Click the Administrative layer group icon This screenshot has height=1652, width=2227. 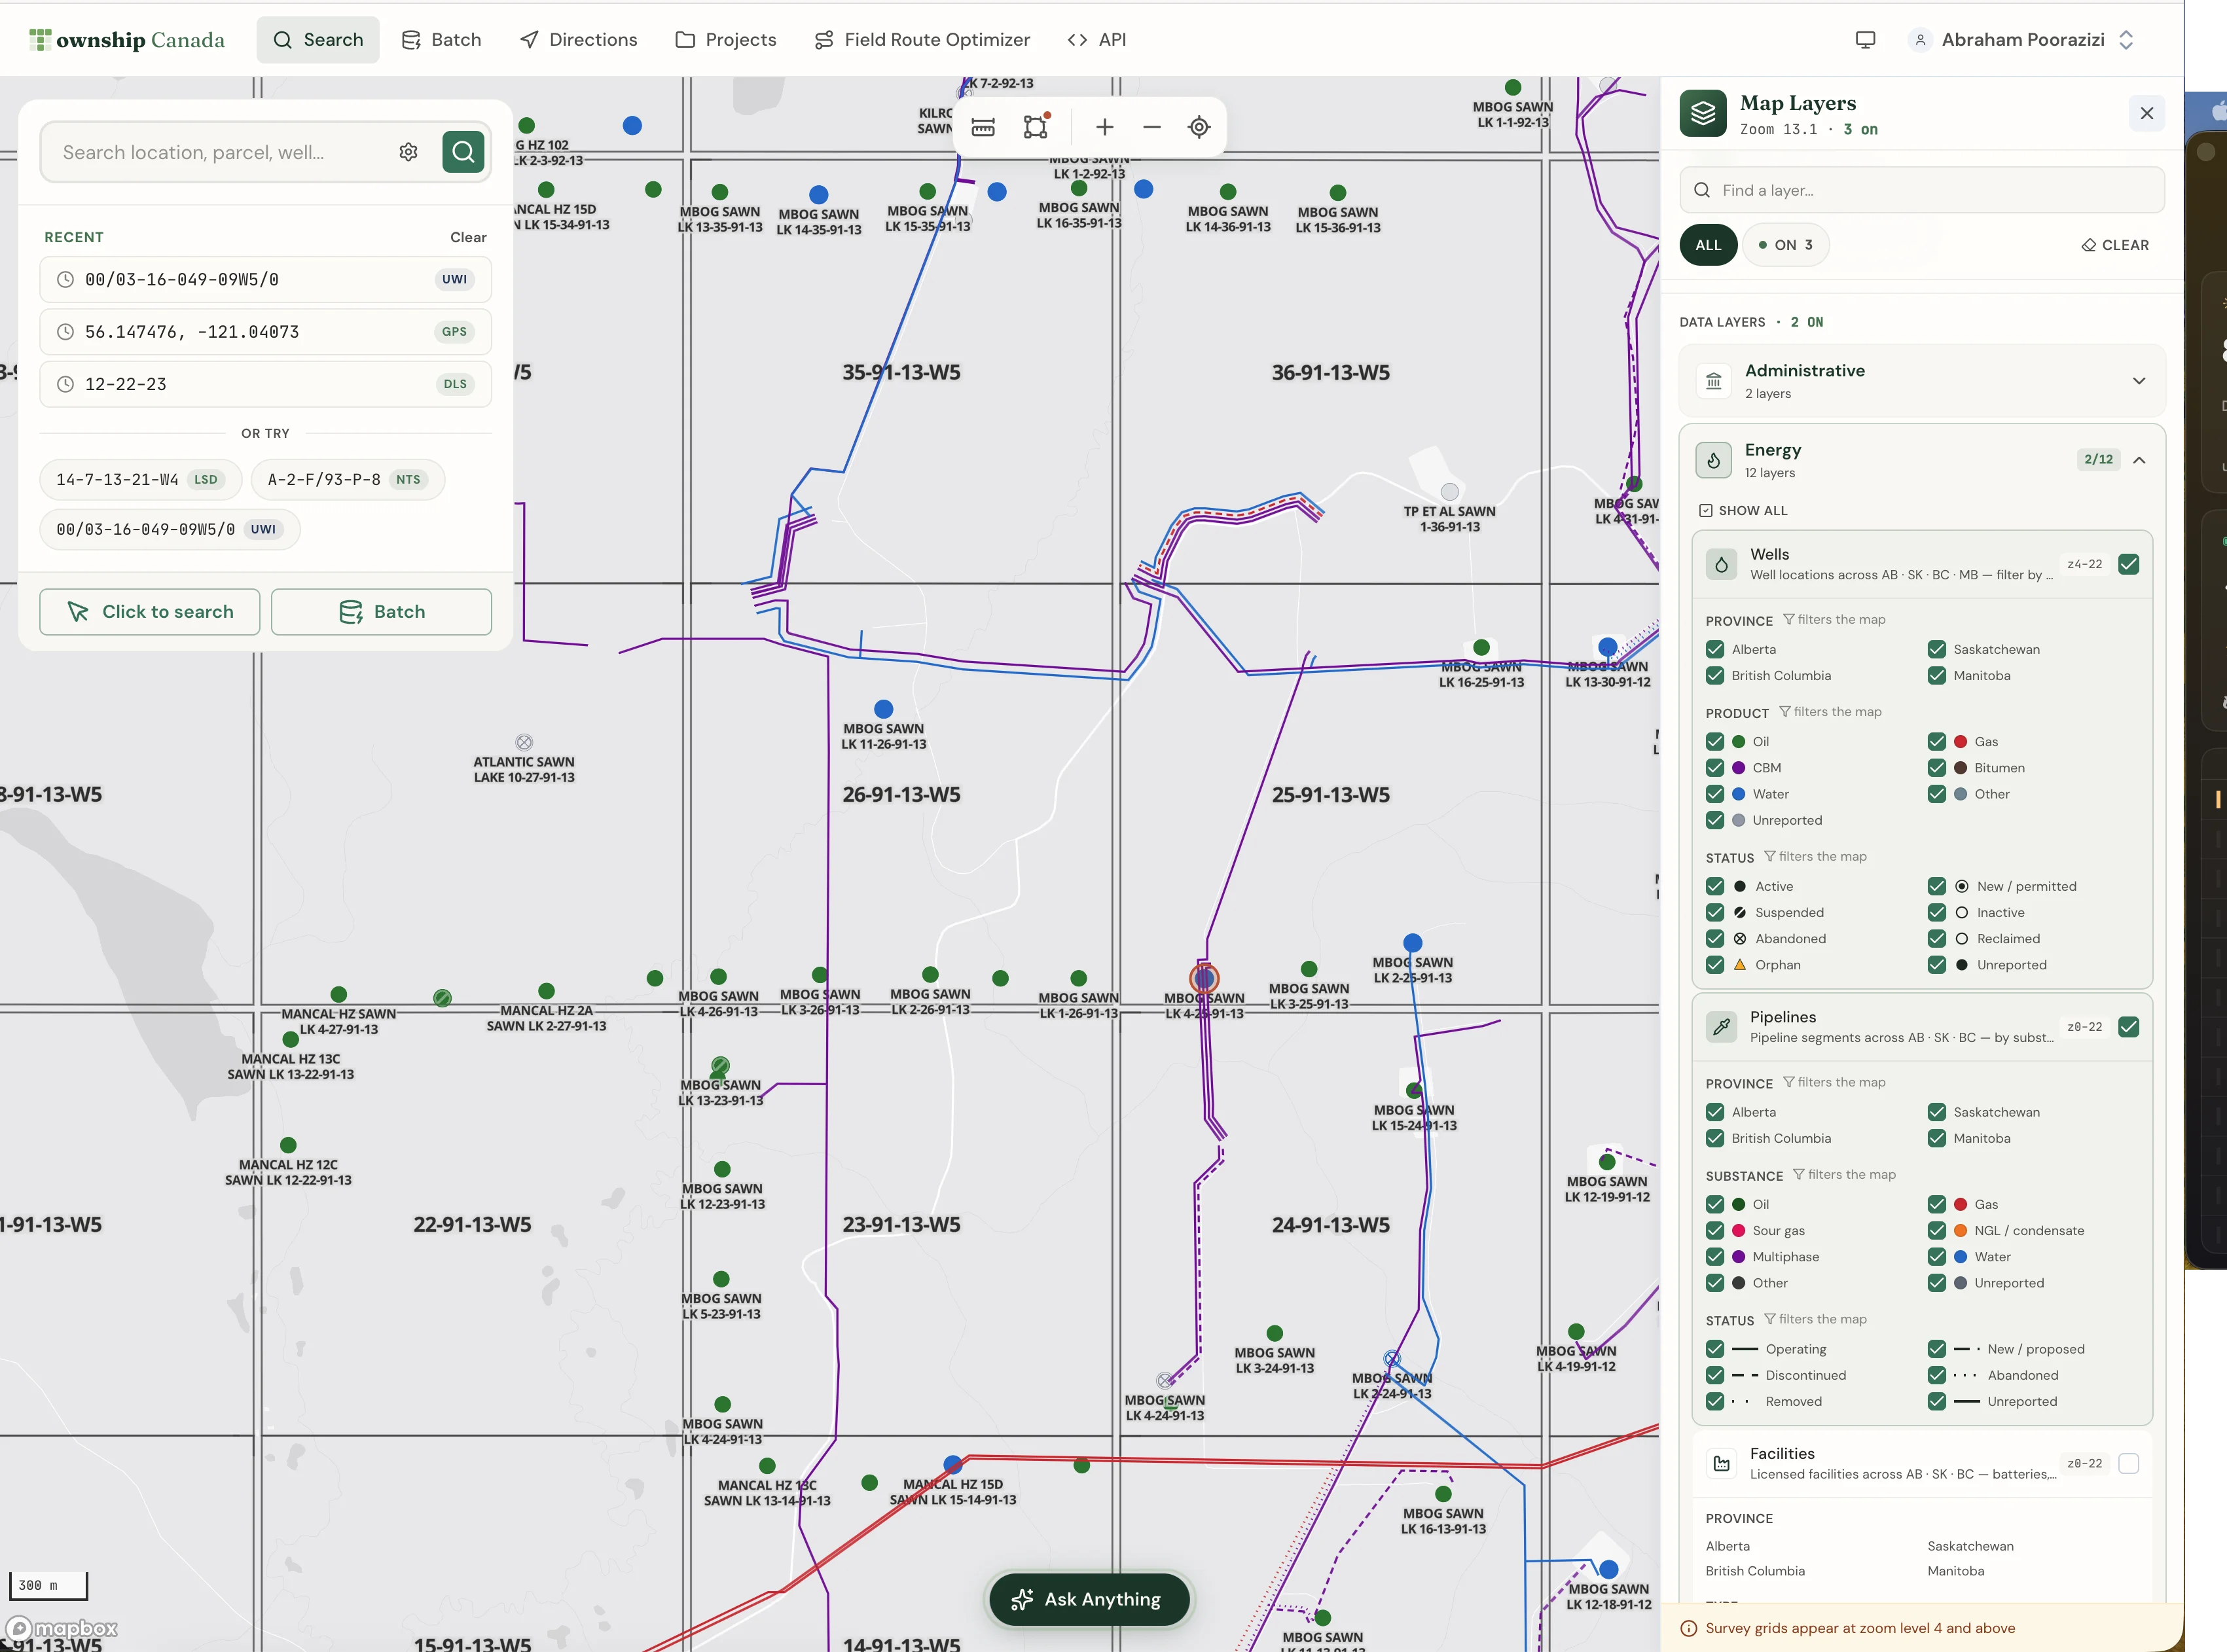tap(1713, 381)
